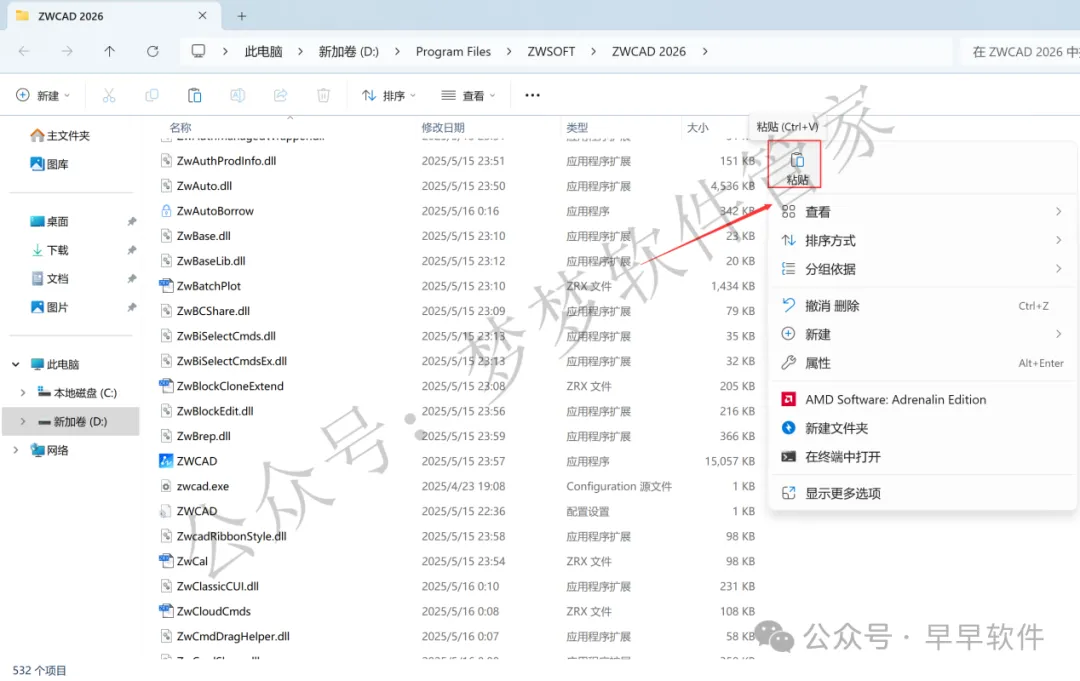The width and height of the screenshot is (1080, 681).
Task: Click the Paste icon in context menu
Action: (x=796, y=166)
